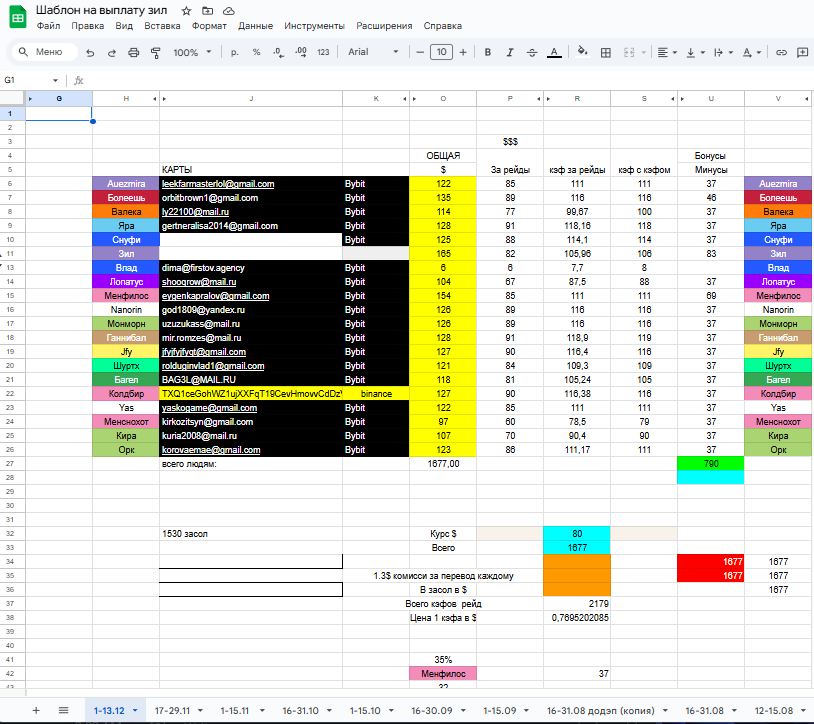Select the Paint format roller icon

[155, 52]
